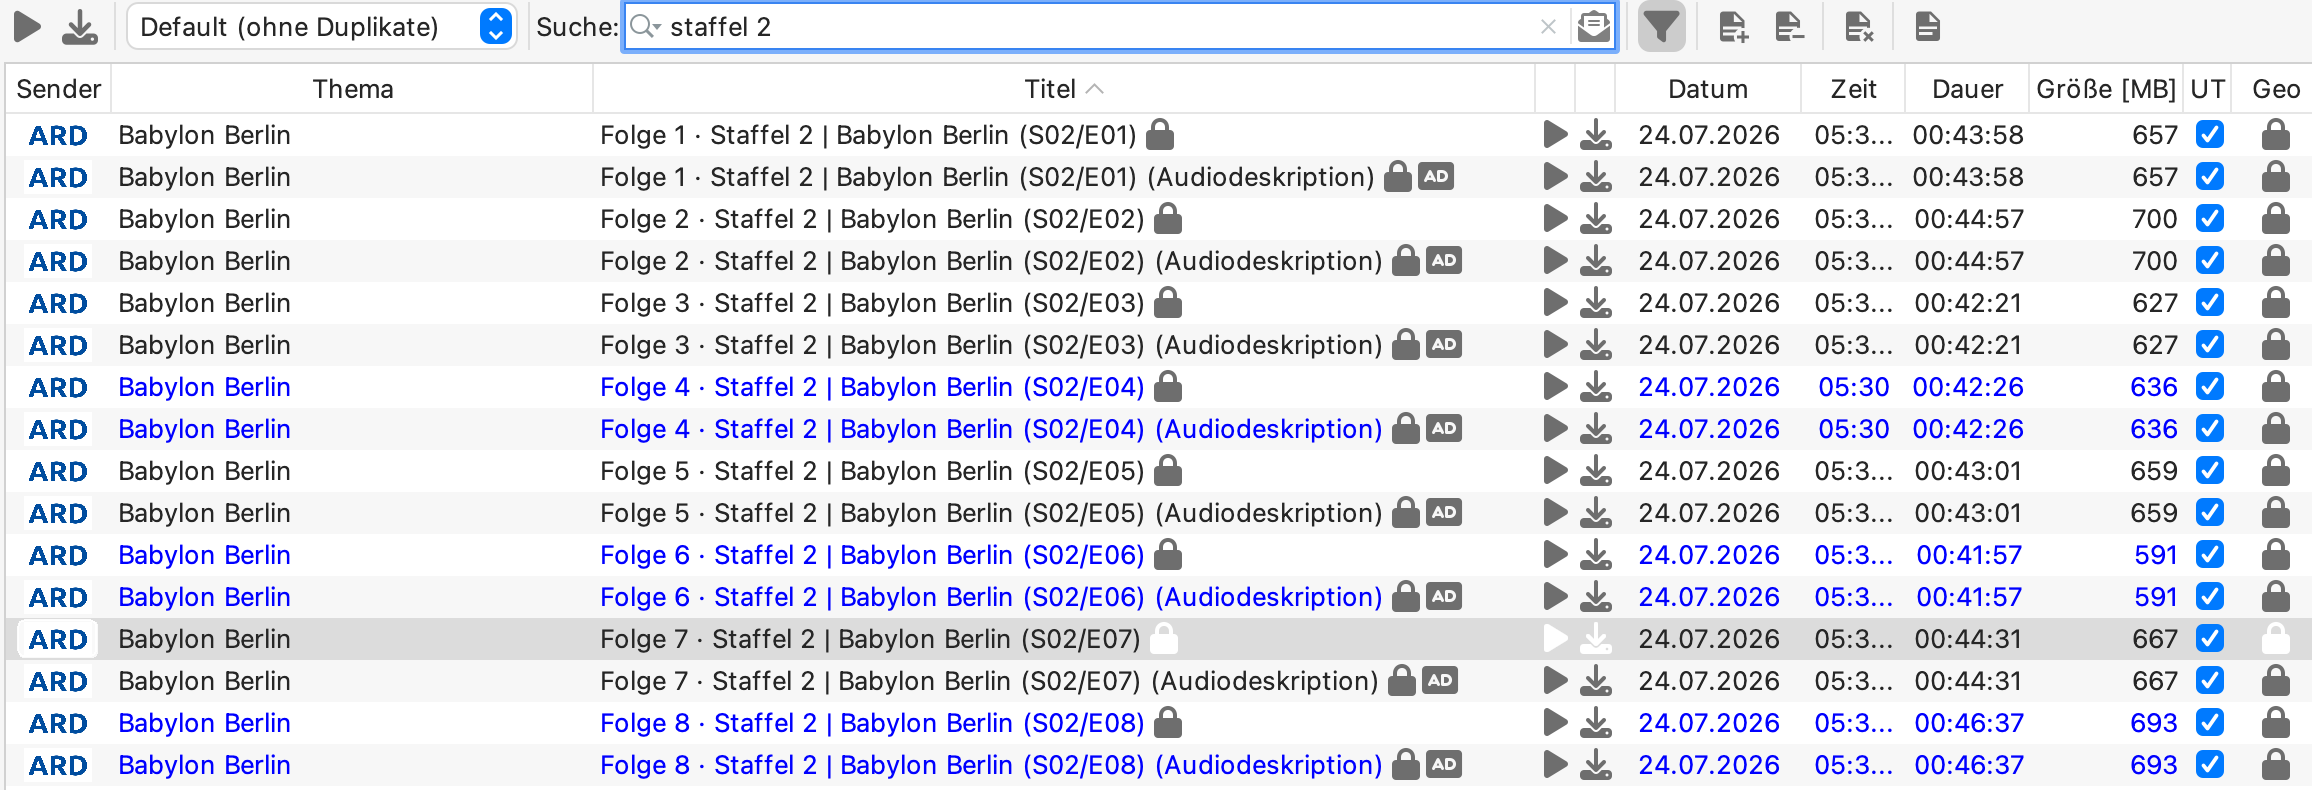Select title 'Folge 6 · Staffel 2 | Babylon Berlin (S02/E06) (Audiodeskription)'
This screenshot has height=790, width=2312.
(x=991, y=596)
